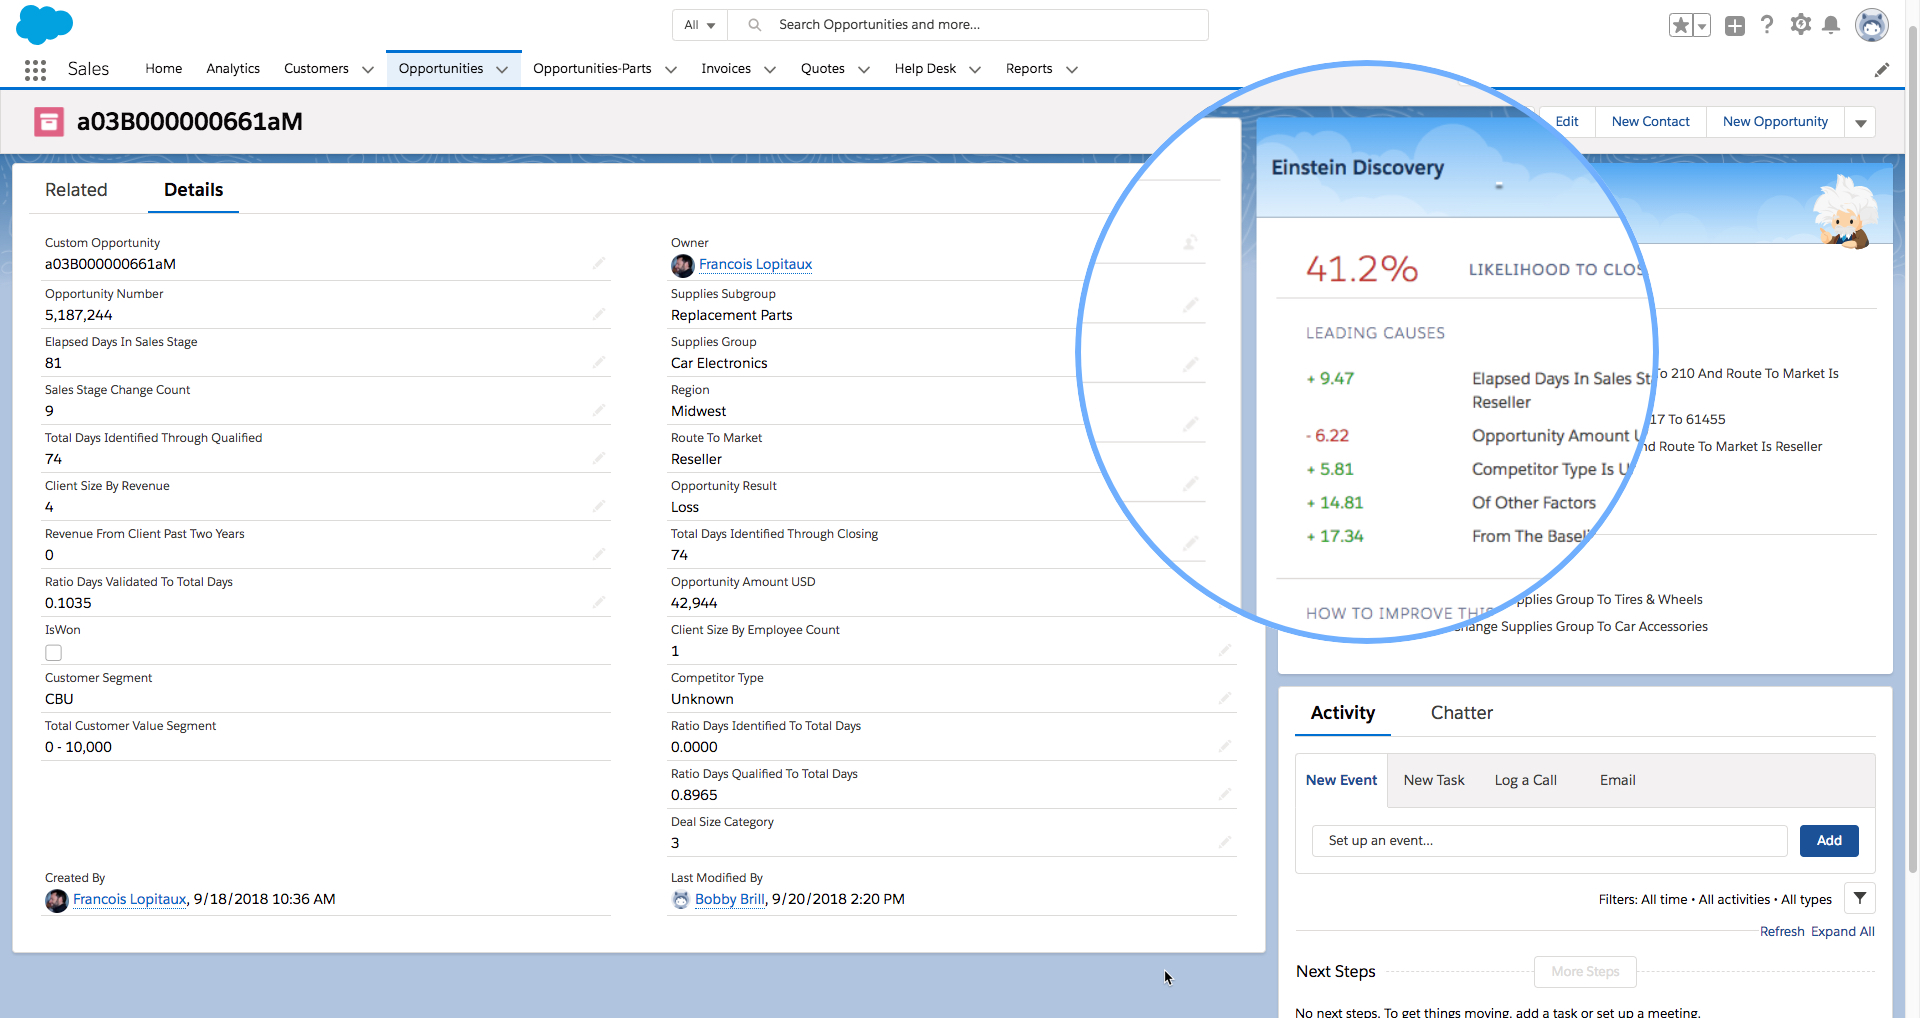Image resolution: width=1920 pixels, height=1018 pixels.
Task: Open the Global Actions plus icon
Action: click(x=1735, y=26)
